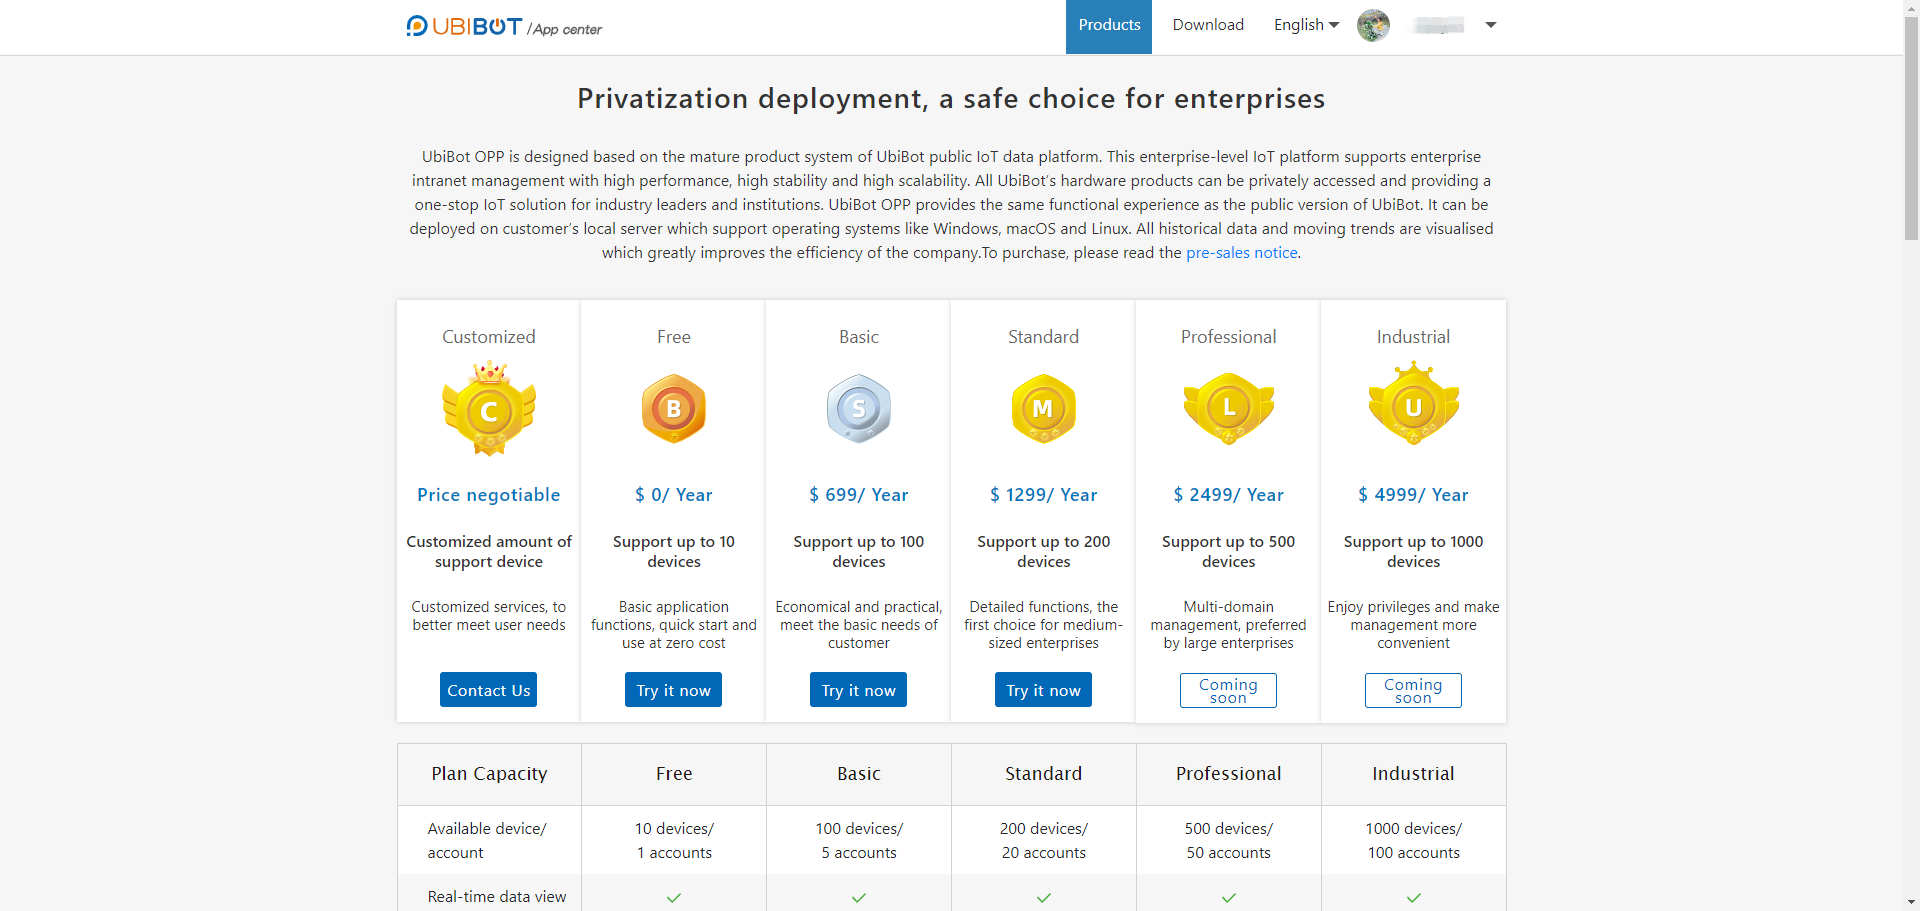Expand the English language dropdown

click(x=1306, y=25)
